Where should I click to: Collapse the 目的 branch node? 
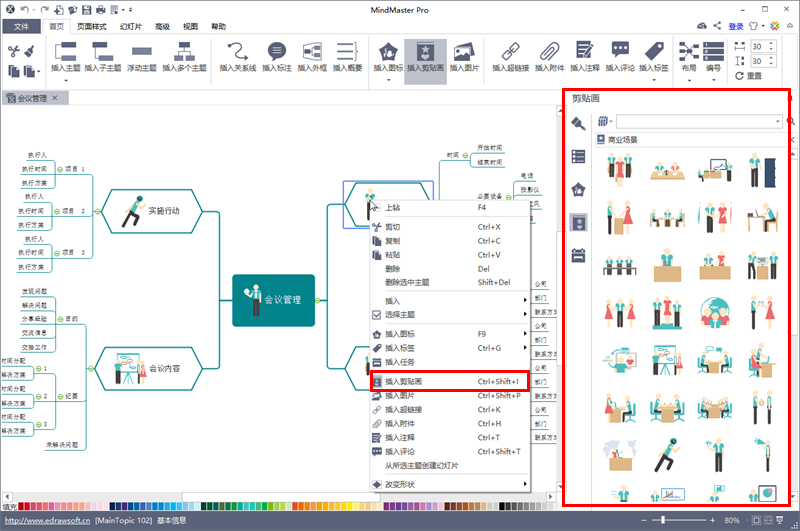tap(60, 319)
